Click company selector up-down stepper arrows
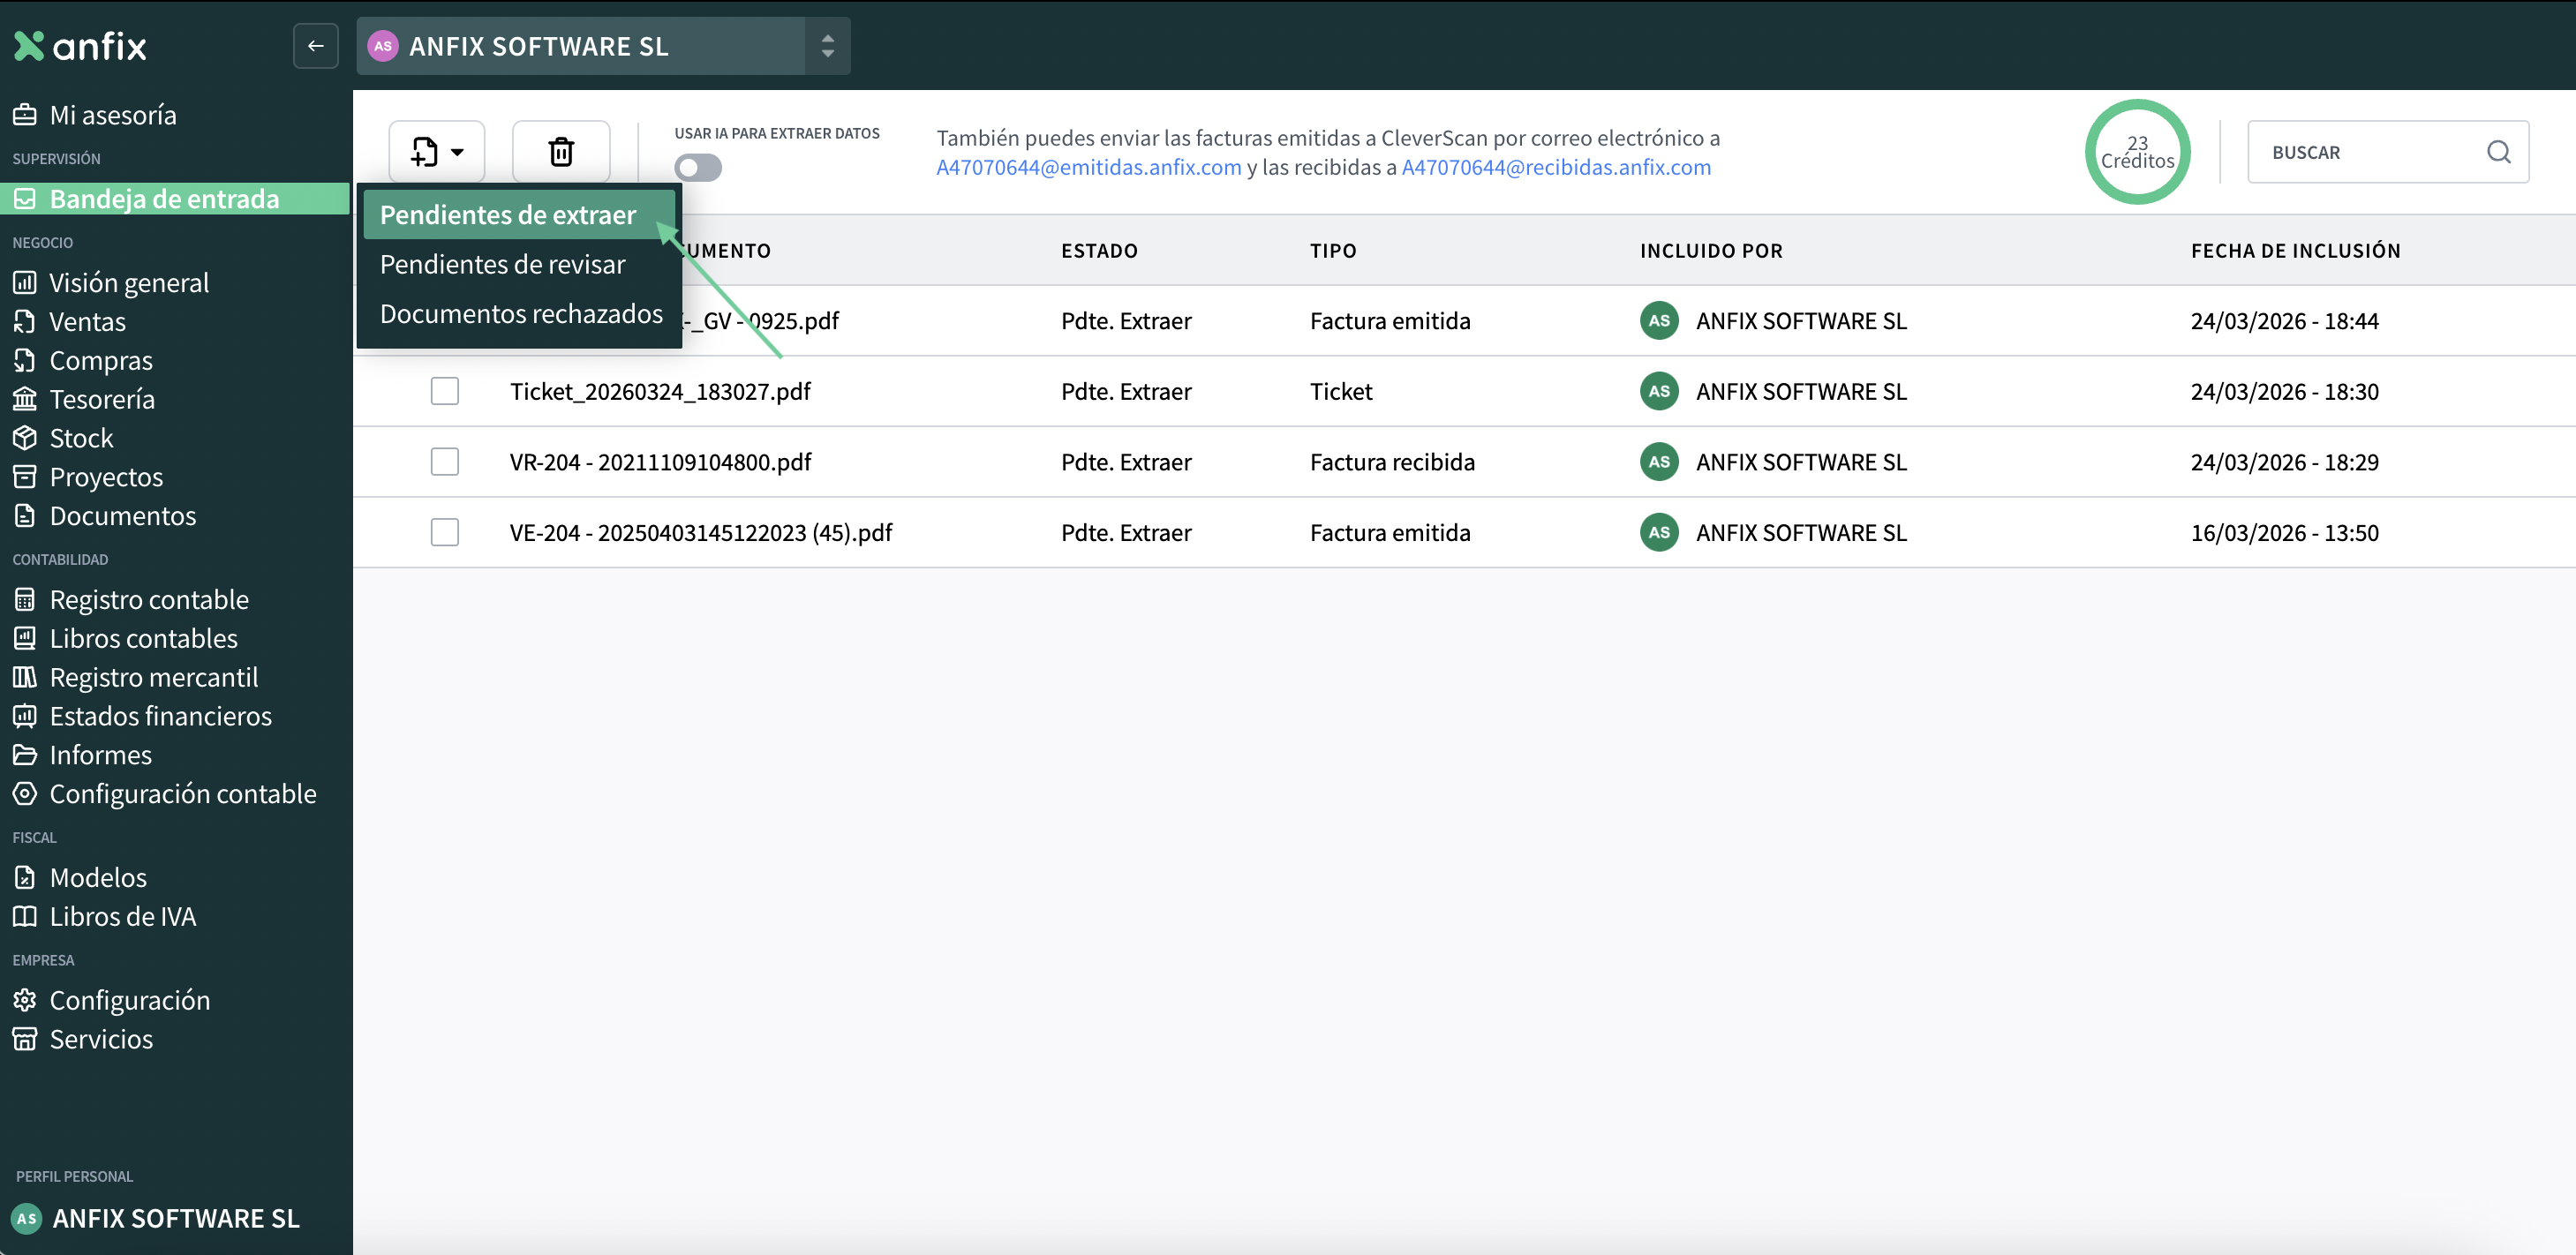 827,46
